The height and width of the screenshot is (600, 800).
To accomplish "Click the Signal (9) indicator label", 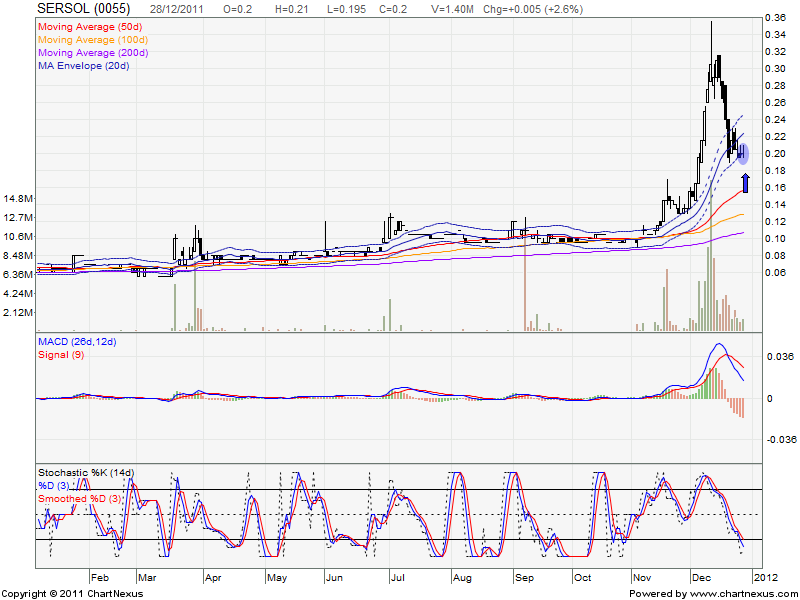I will pos(62,357).
